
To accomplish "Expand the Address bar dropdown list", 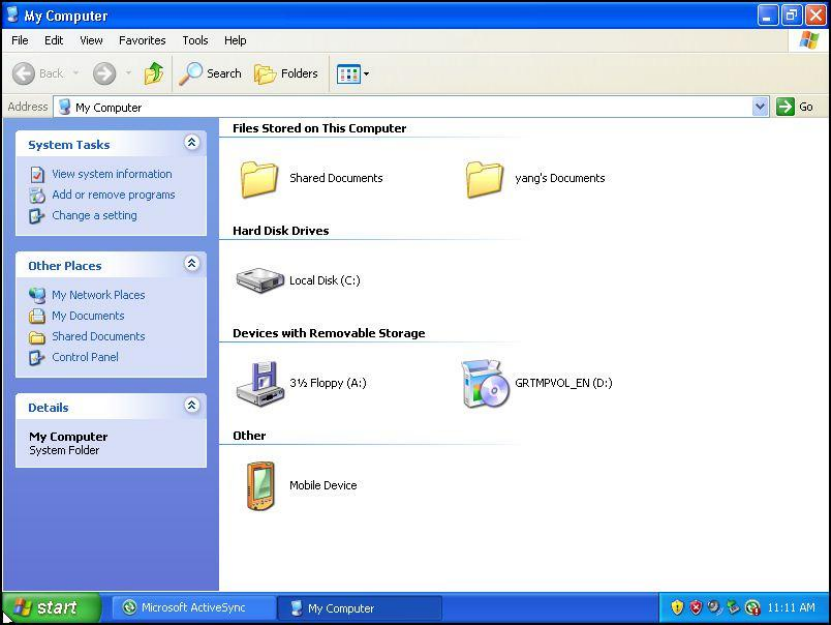I will tap(760, 107).
